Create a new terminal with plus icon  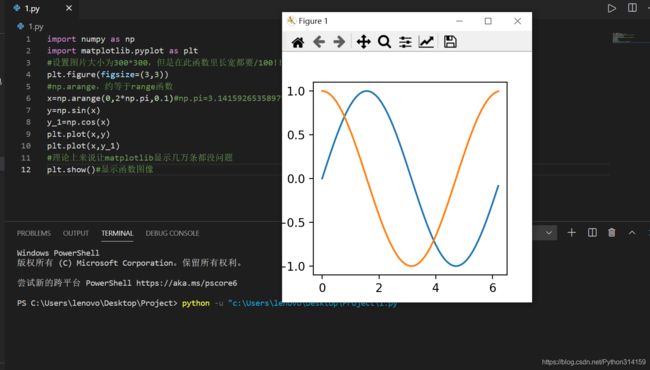pyautogui.click(x=572, y=233)
